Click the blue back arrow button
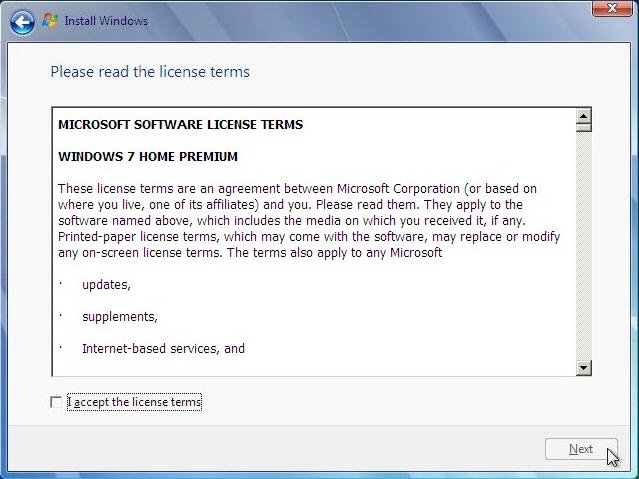The height and width of the screenshot is (479, 639). coord(22,21)
